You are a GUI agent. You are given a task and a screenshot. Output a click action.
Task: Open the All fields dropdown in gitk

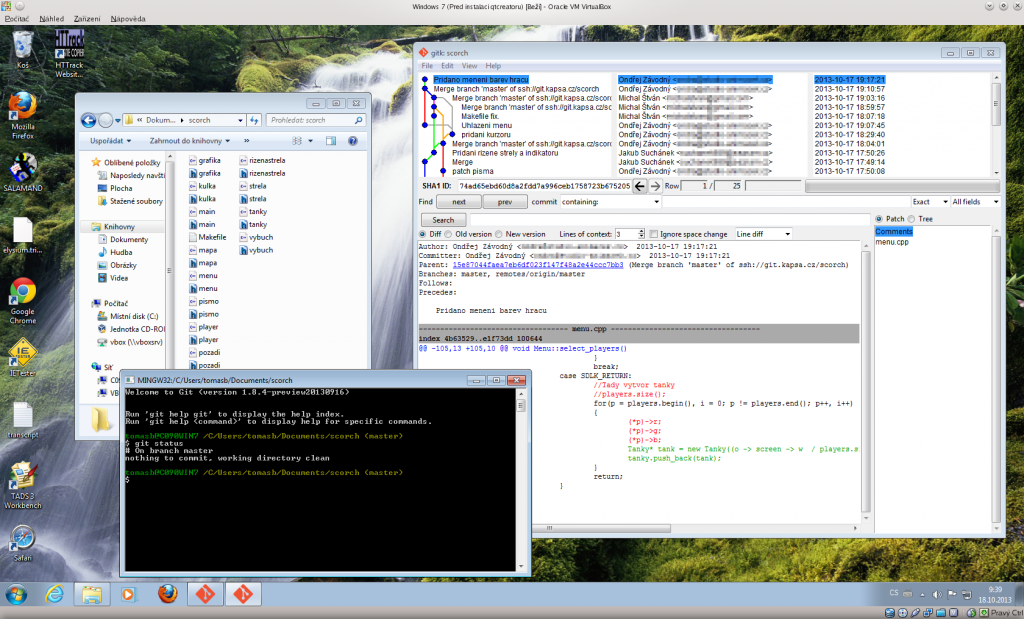(976, 202)
